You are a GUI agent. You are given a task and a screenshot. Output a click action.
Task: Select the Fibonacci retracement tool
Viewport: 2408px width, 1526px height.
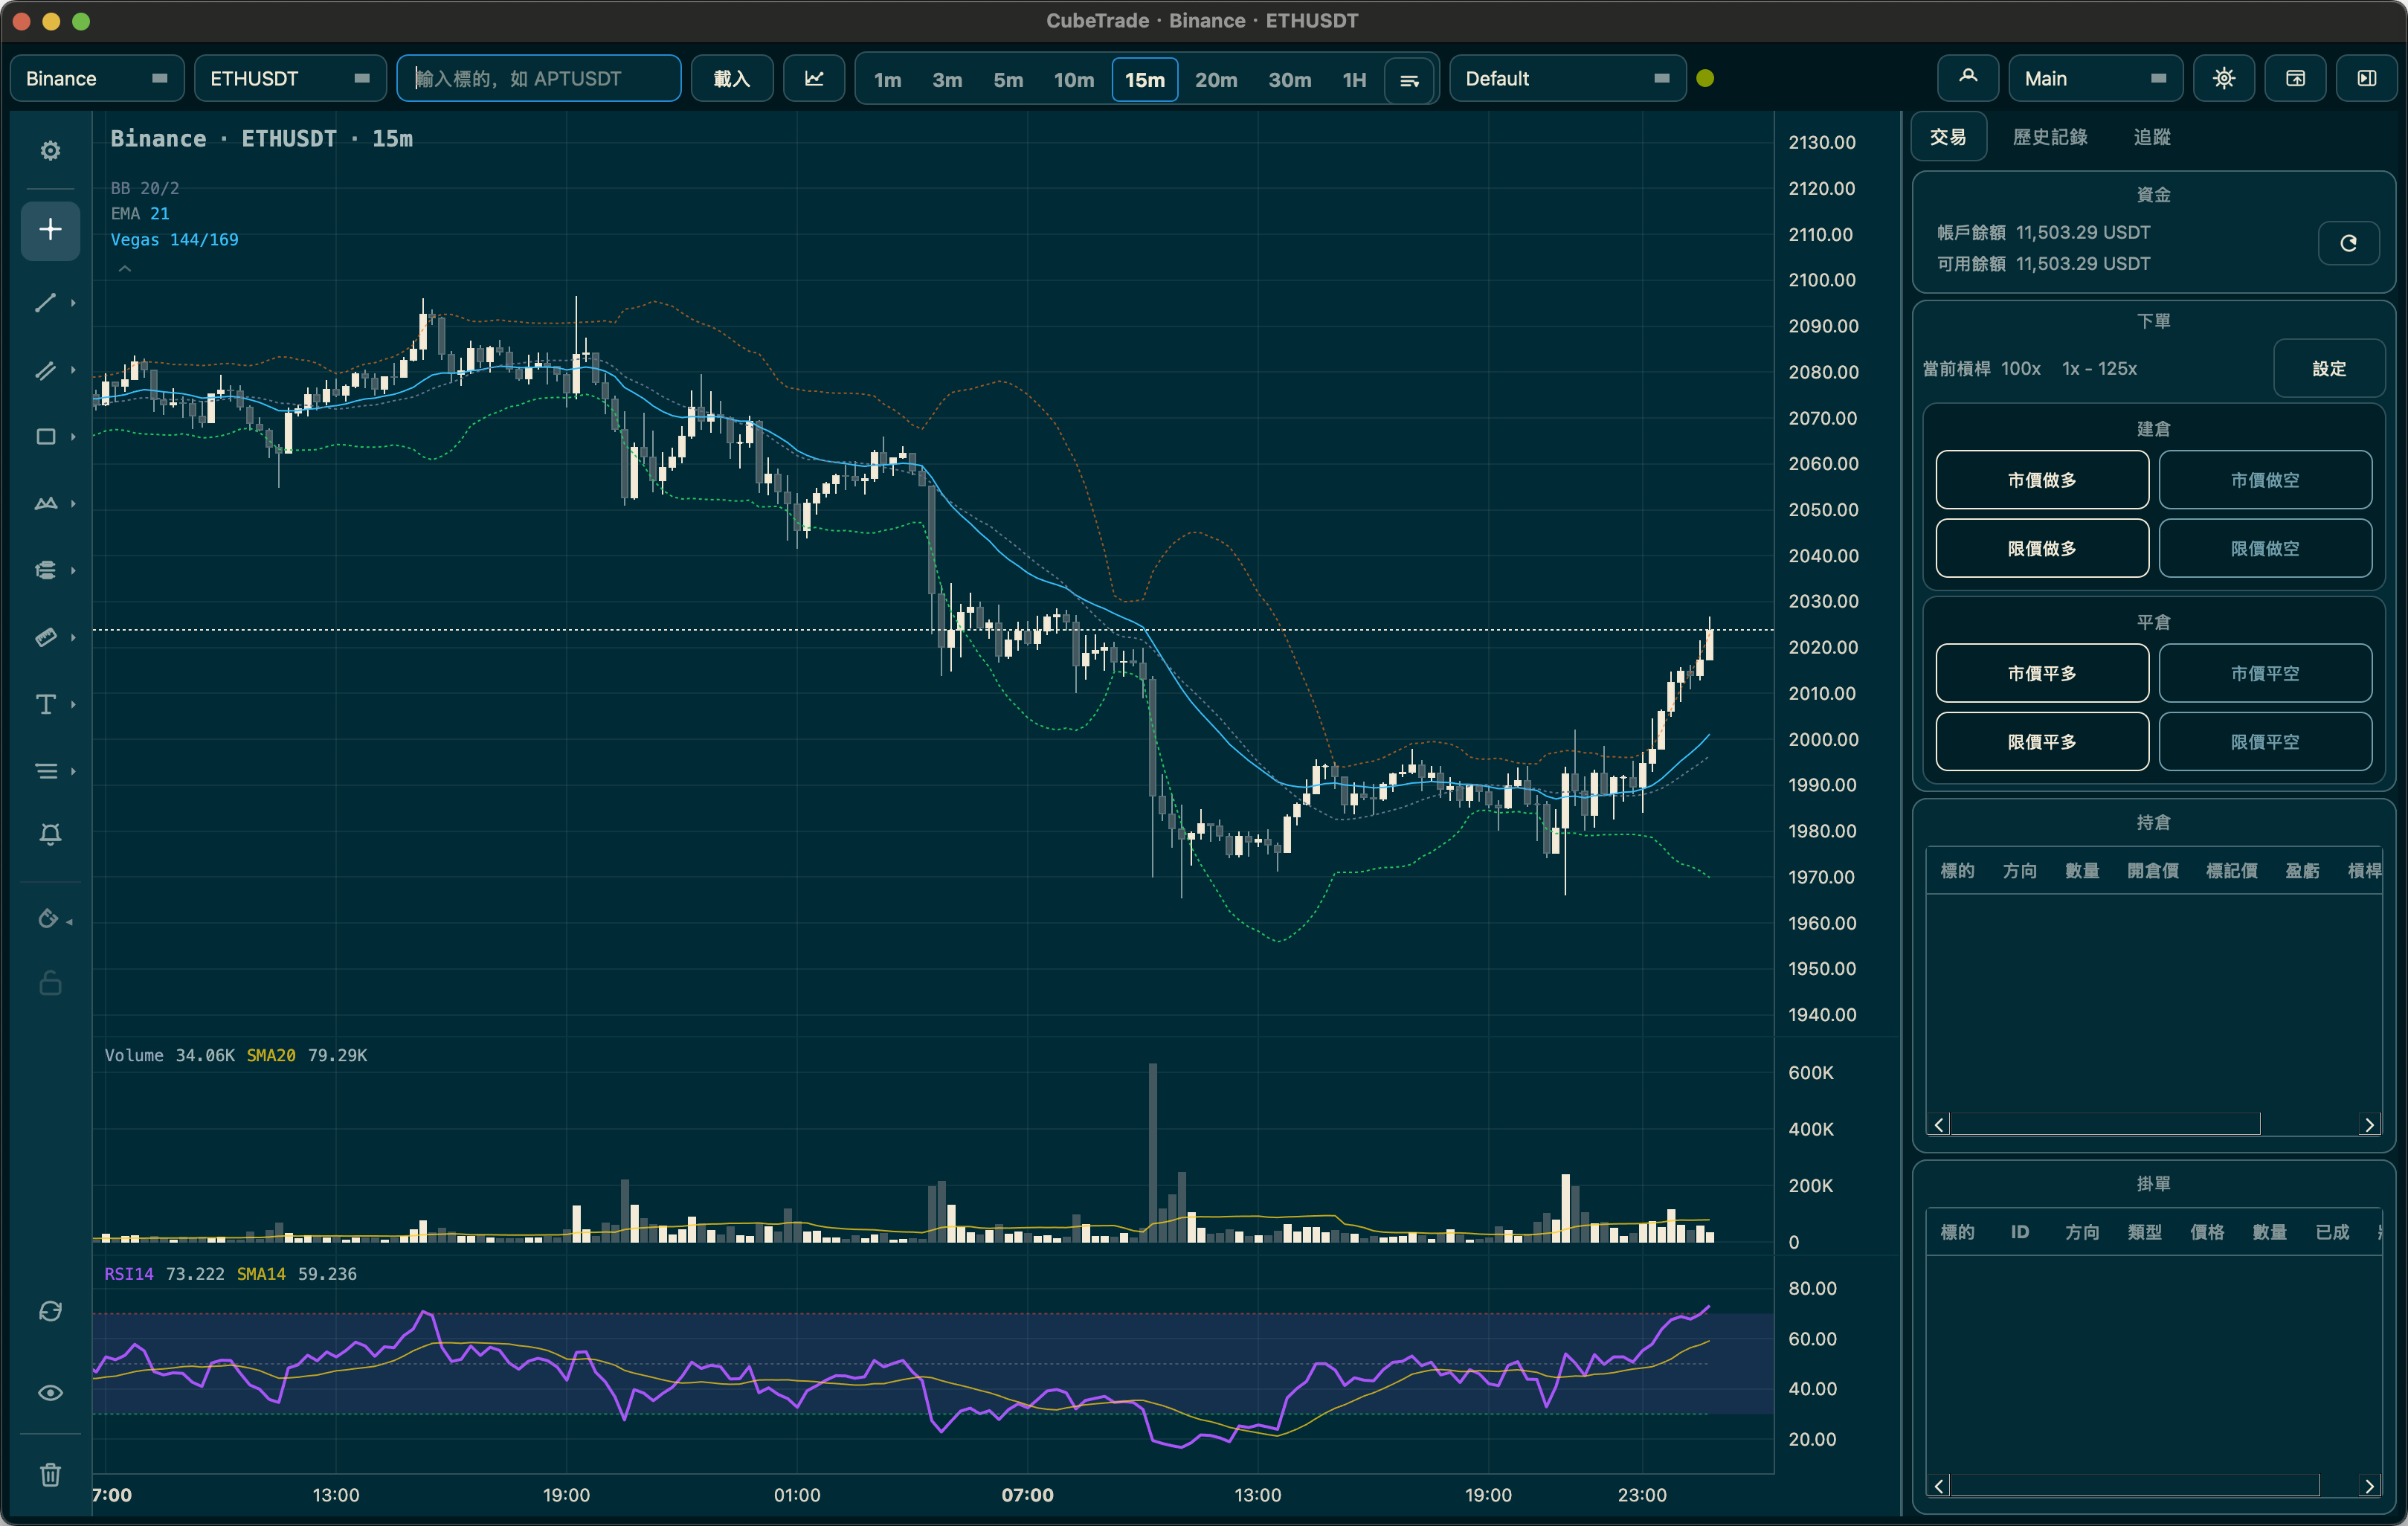(x=45, y=570)
